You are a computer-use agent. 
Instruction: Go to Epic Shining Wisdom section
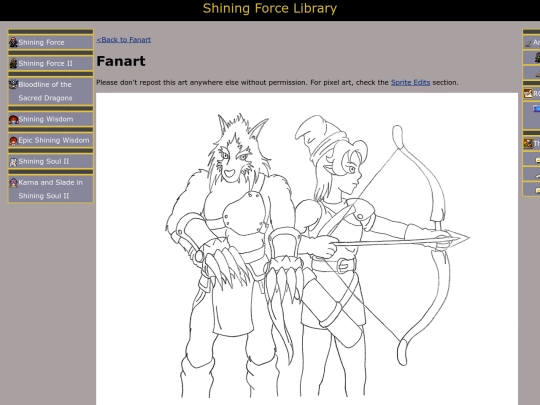click(x=51, y=140)
